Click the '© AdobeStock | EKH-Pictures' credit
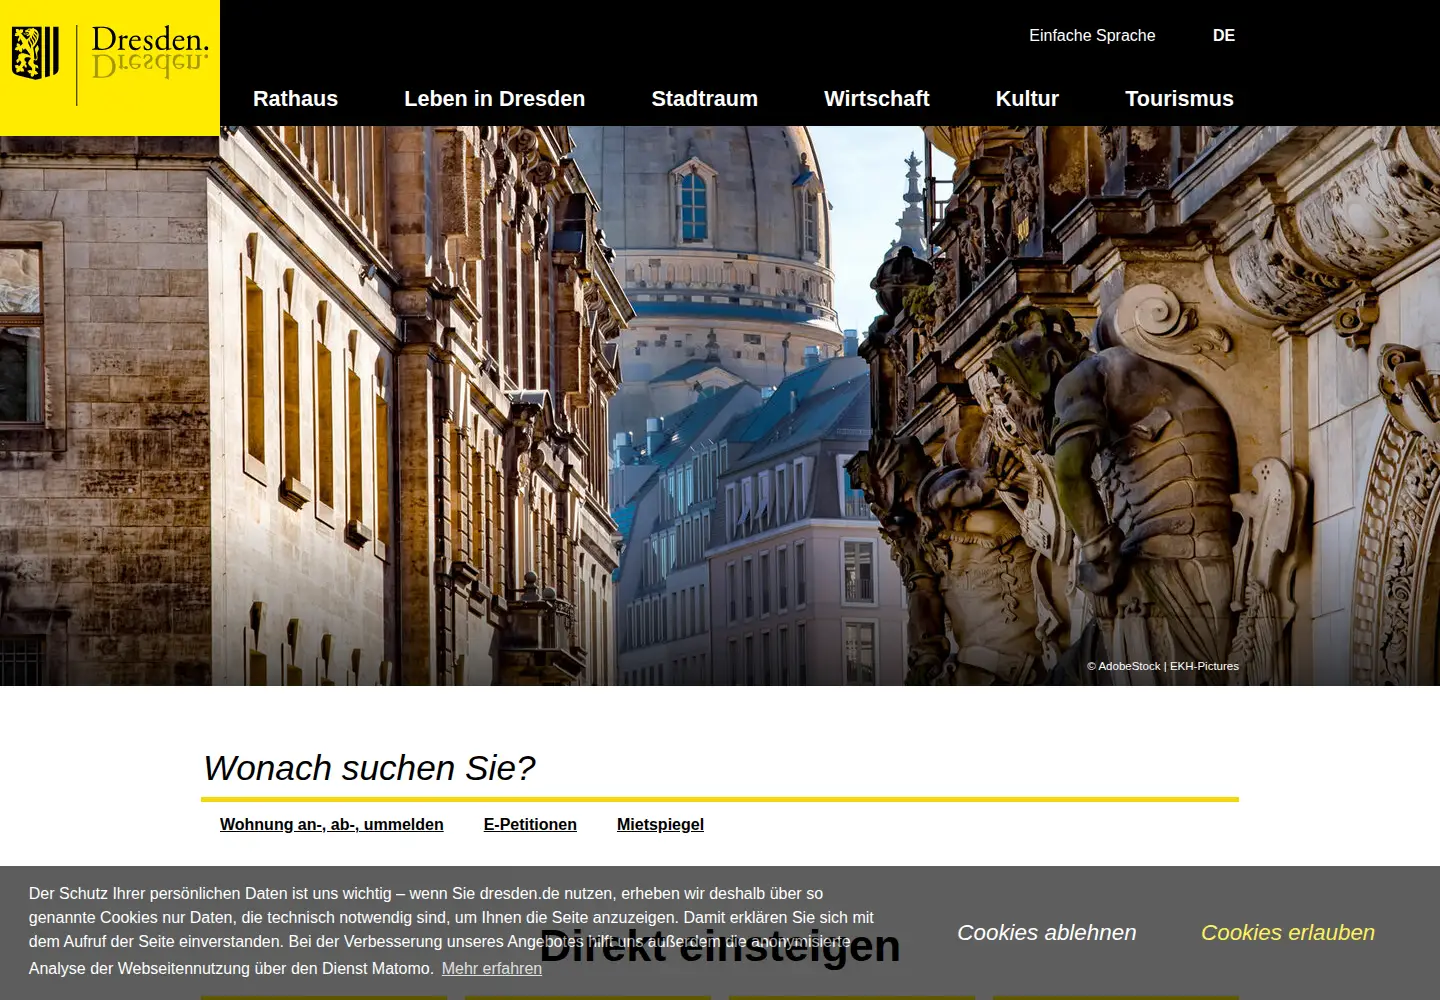 (1163, 666)
